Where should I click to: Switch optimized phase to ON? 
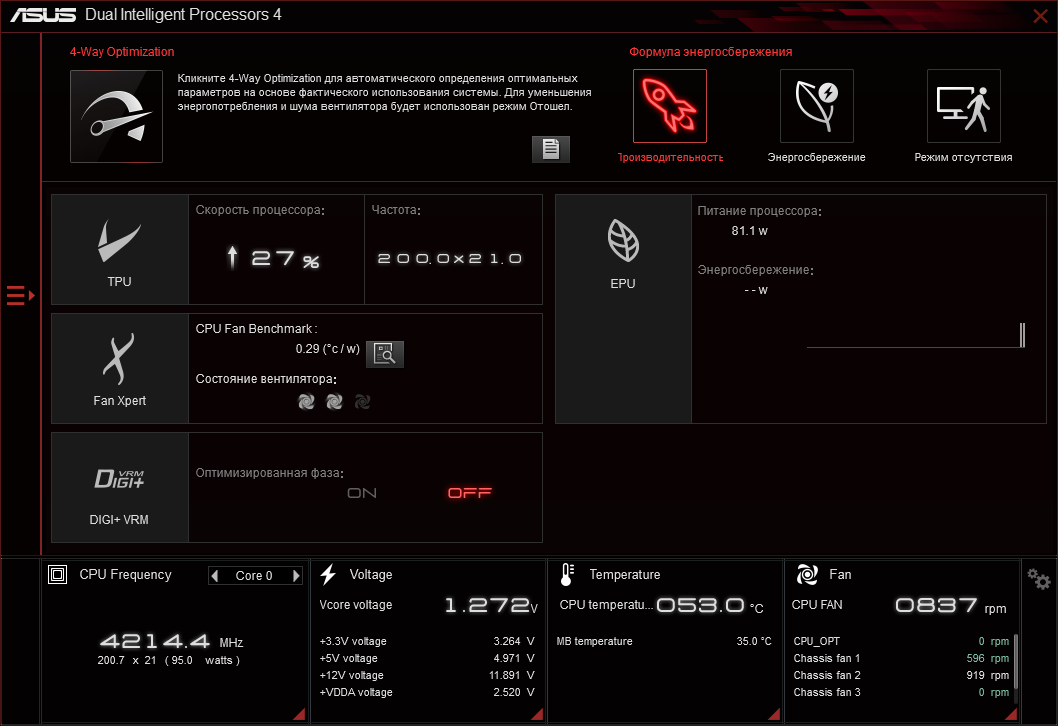[362, 493]
